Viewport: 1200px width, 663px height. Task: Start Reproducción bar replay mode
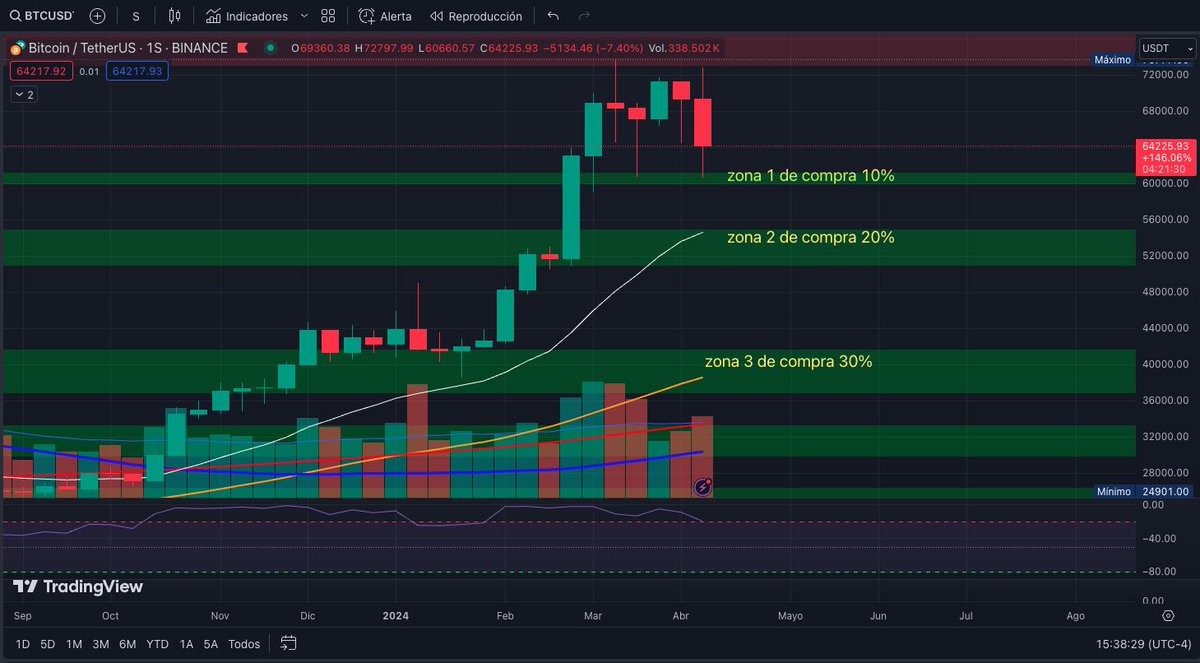coord(476,16)
